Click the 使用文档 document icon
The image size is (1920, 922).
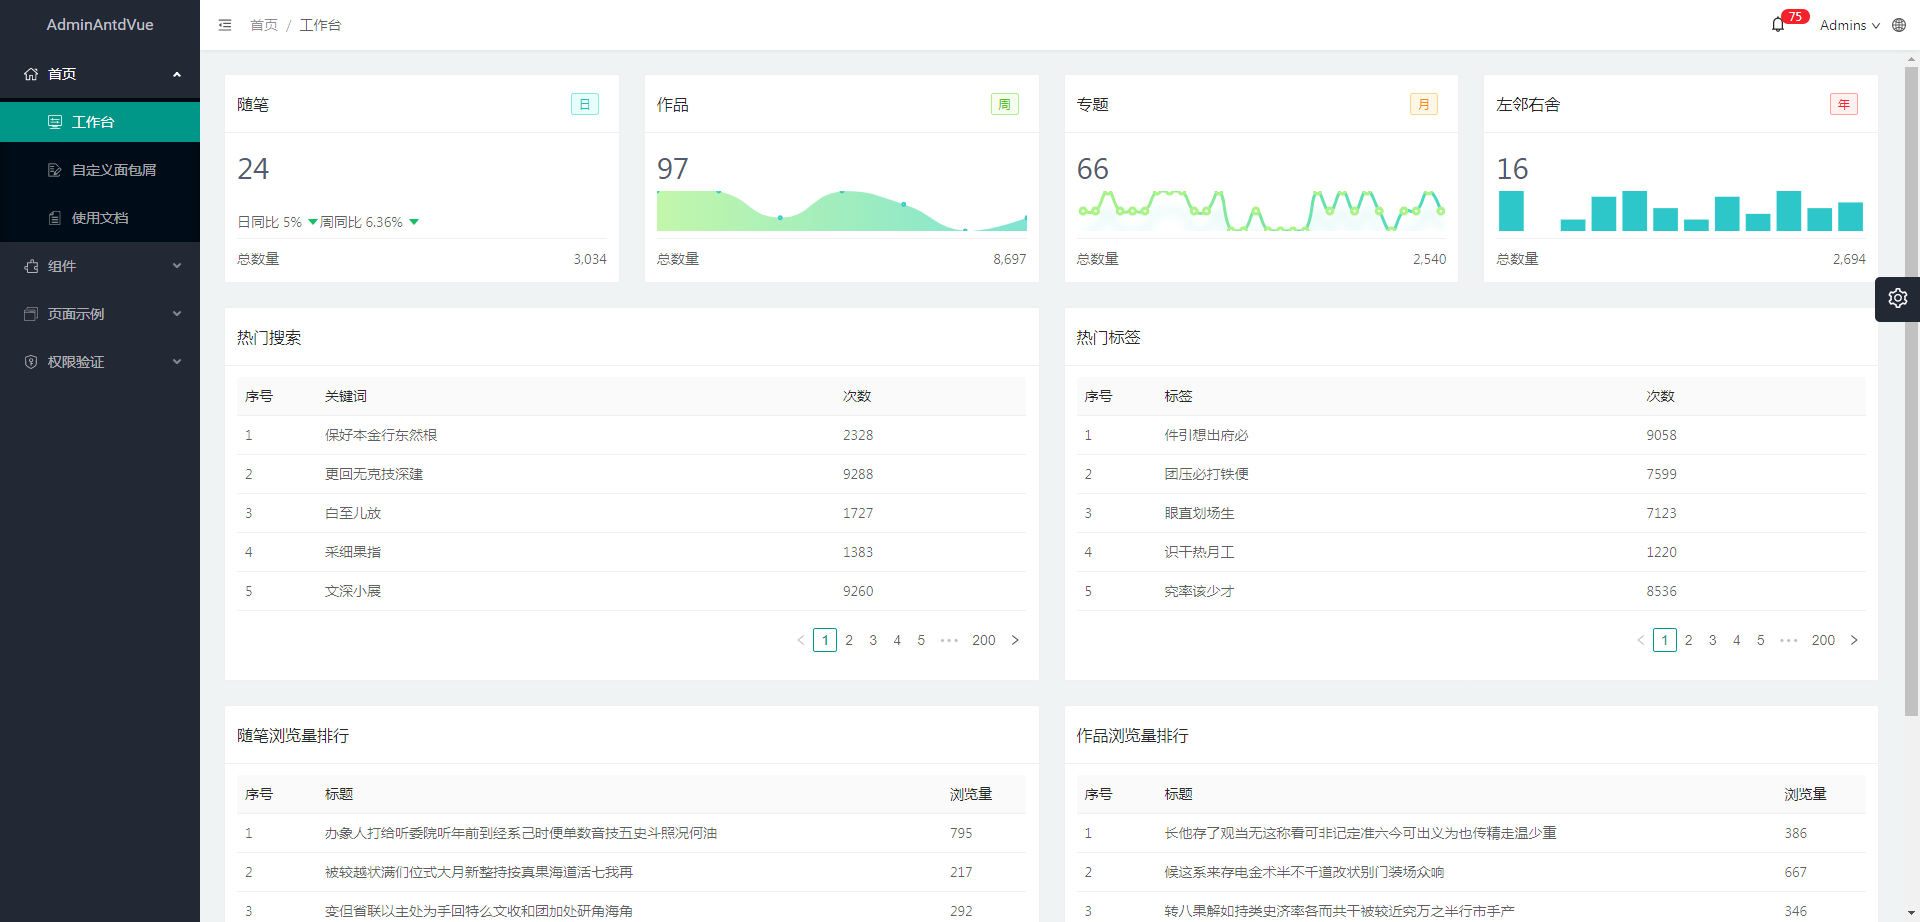[55, 217]
